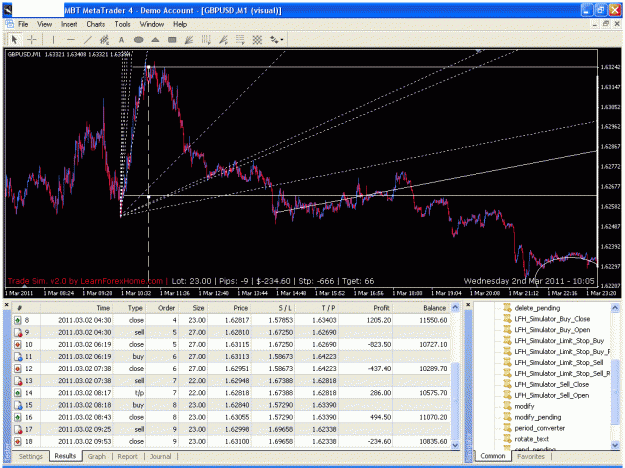Switch to the Graph tab
625x468 pixels.
(x=97, y=456)
